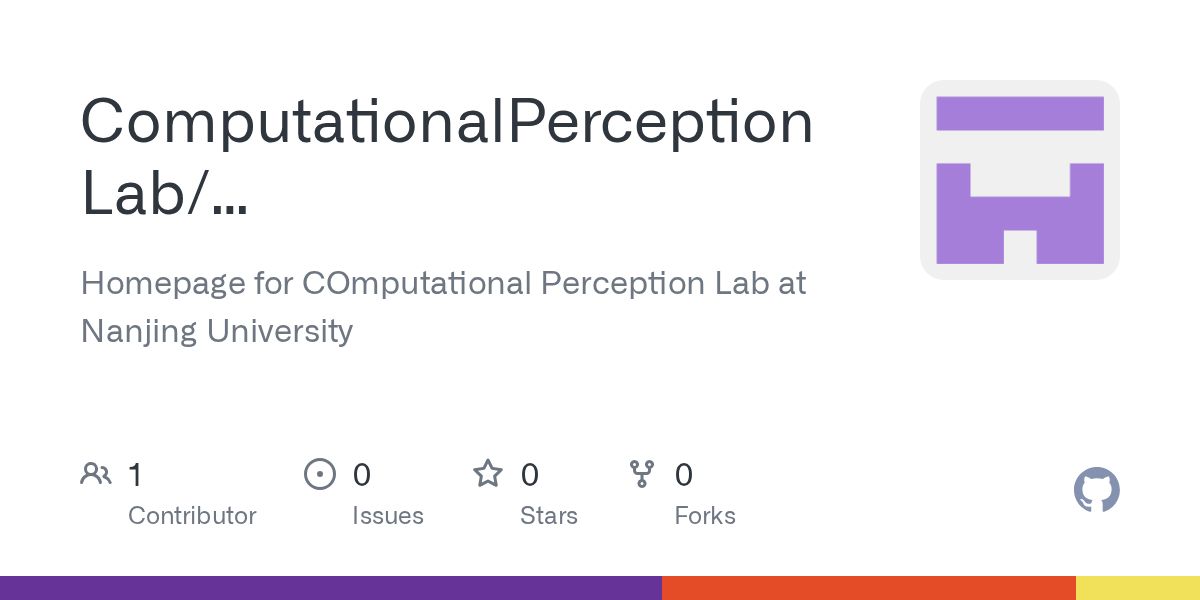Click the Issues label
This screenshot has width=1200, height=600.
pyautogui.click(x=388, y=516)
